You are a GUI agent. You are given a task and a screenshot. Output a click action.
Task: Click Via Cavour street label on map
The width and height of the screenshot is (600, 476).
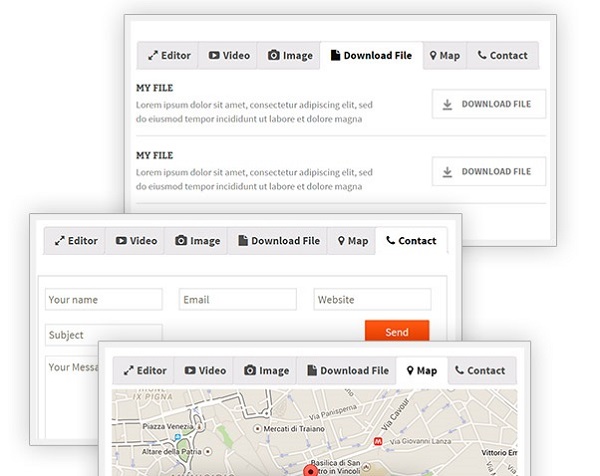(395, 414)
